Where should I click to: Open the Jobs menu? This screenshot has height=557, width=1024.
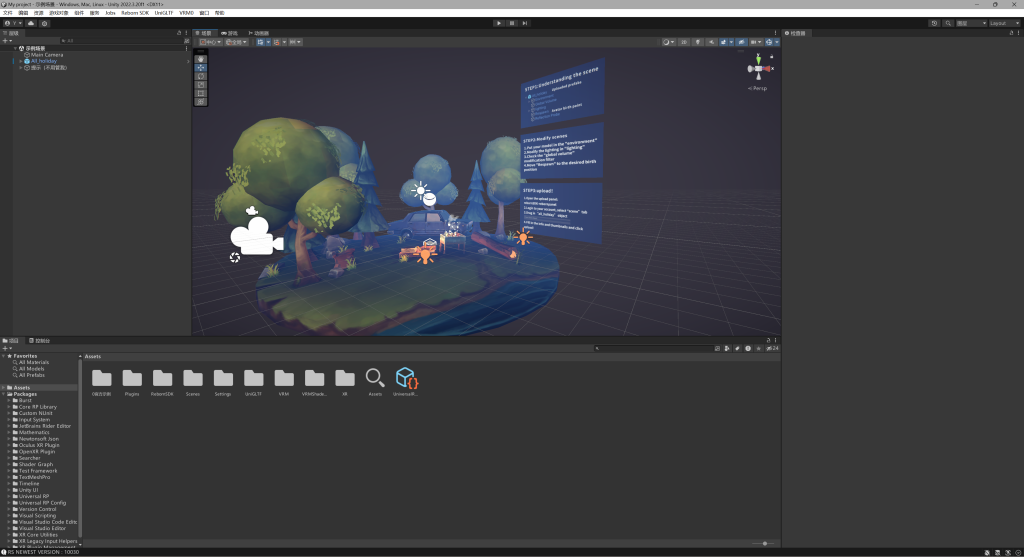(110, 13)
